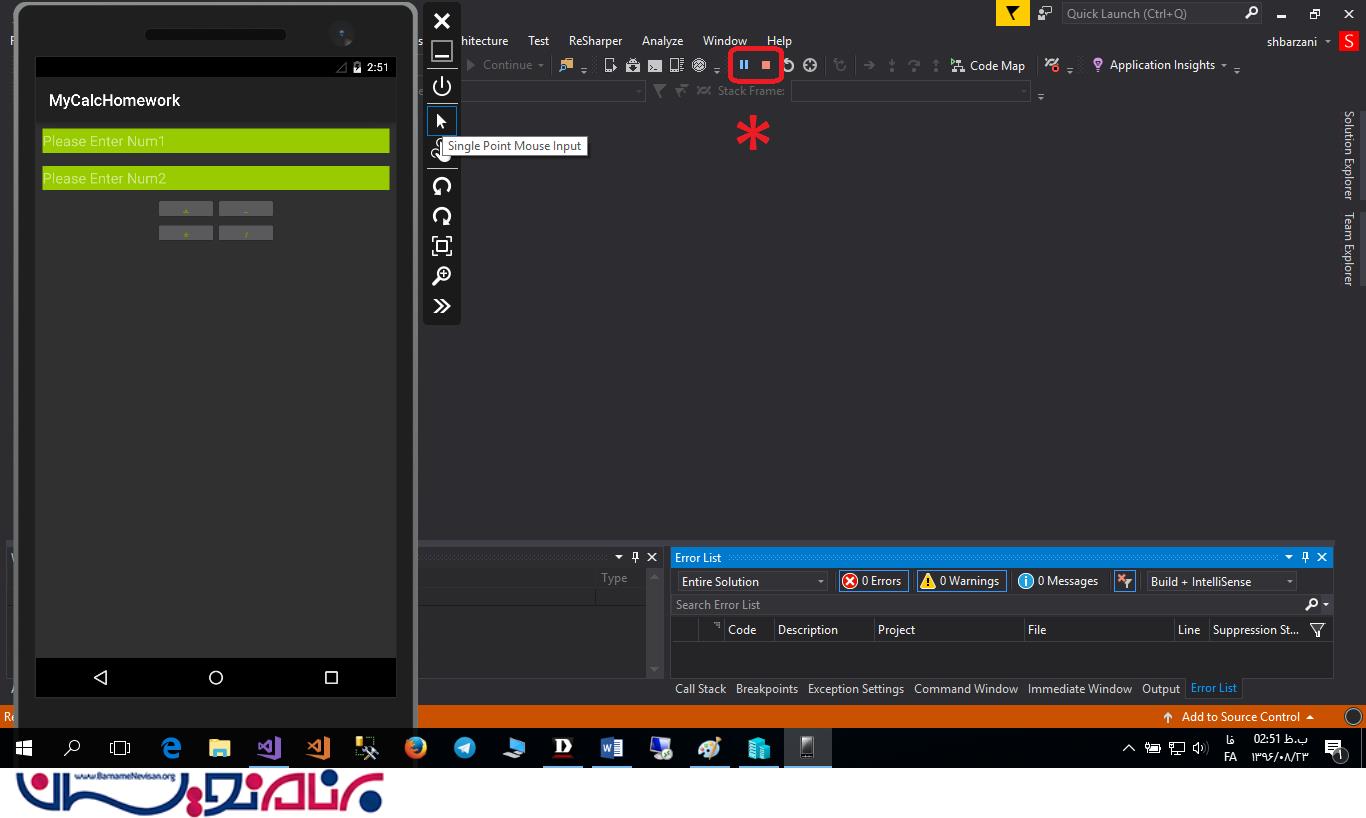Toggle the 0 Errors filter
This screenshot has width=1366, height=818.
point(872,581)
